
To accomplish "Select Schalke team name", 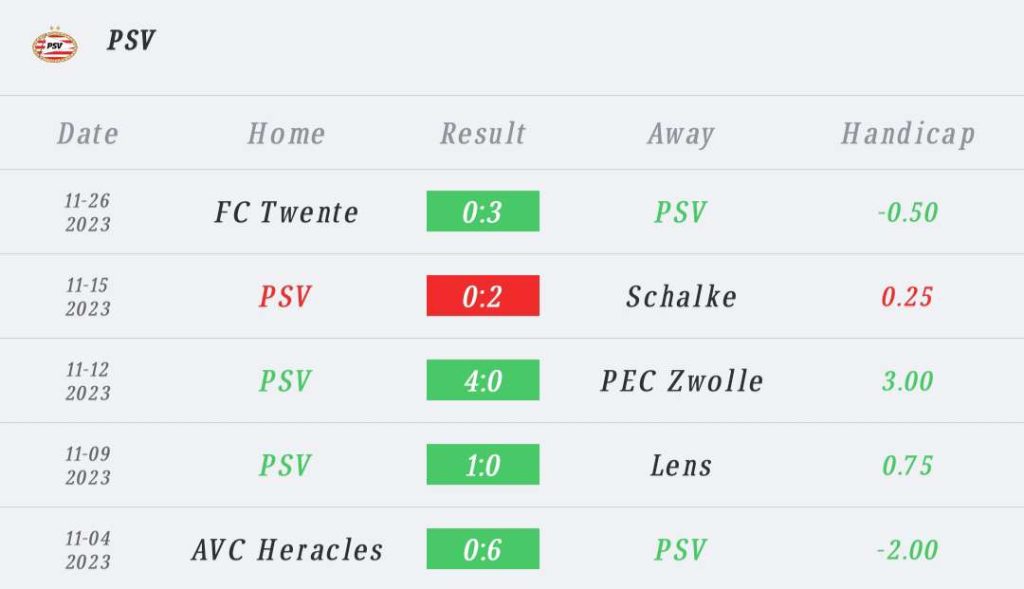I will pyautogui.click(x=681, y=296).
